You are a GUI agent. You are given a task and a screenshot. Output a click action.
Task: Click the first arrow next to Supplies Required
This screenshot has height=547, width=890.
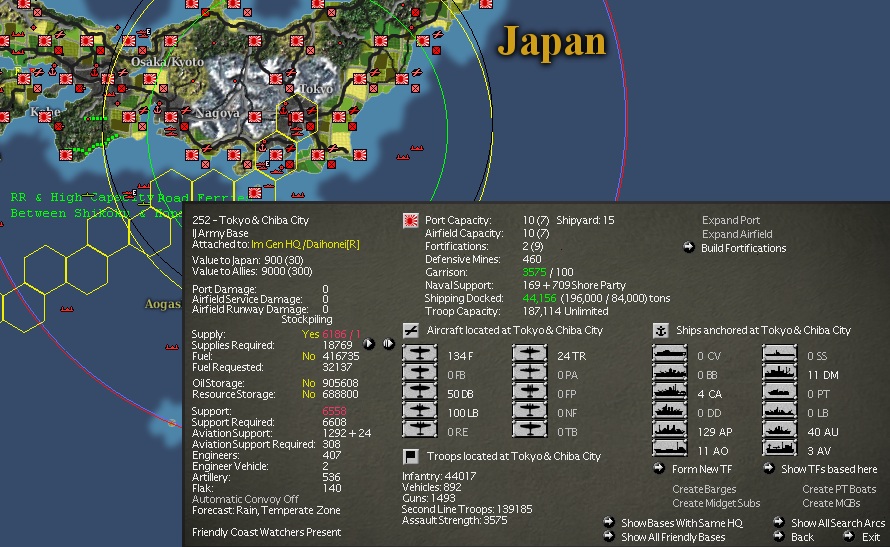pyautogui.click(x=369, y=344)
